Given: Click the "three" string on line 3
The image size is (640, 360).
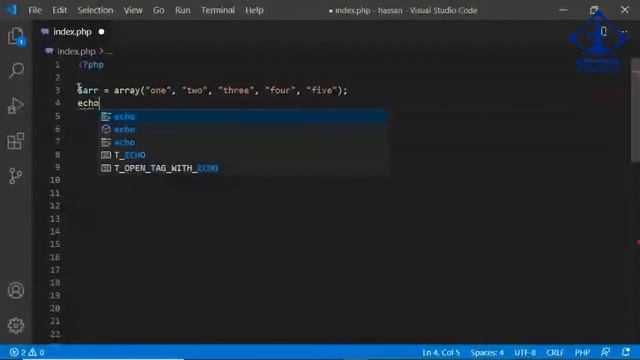Looking at the screenshot, I should 236,90.
